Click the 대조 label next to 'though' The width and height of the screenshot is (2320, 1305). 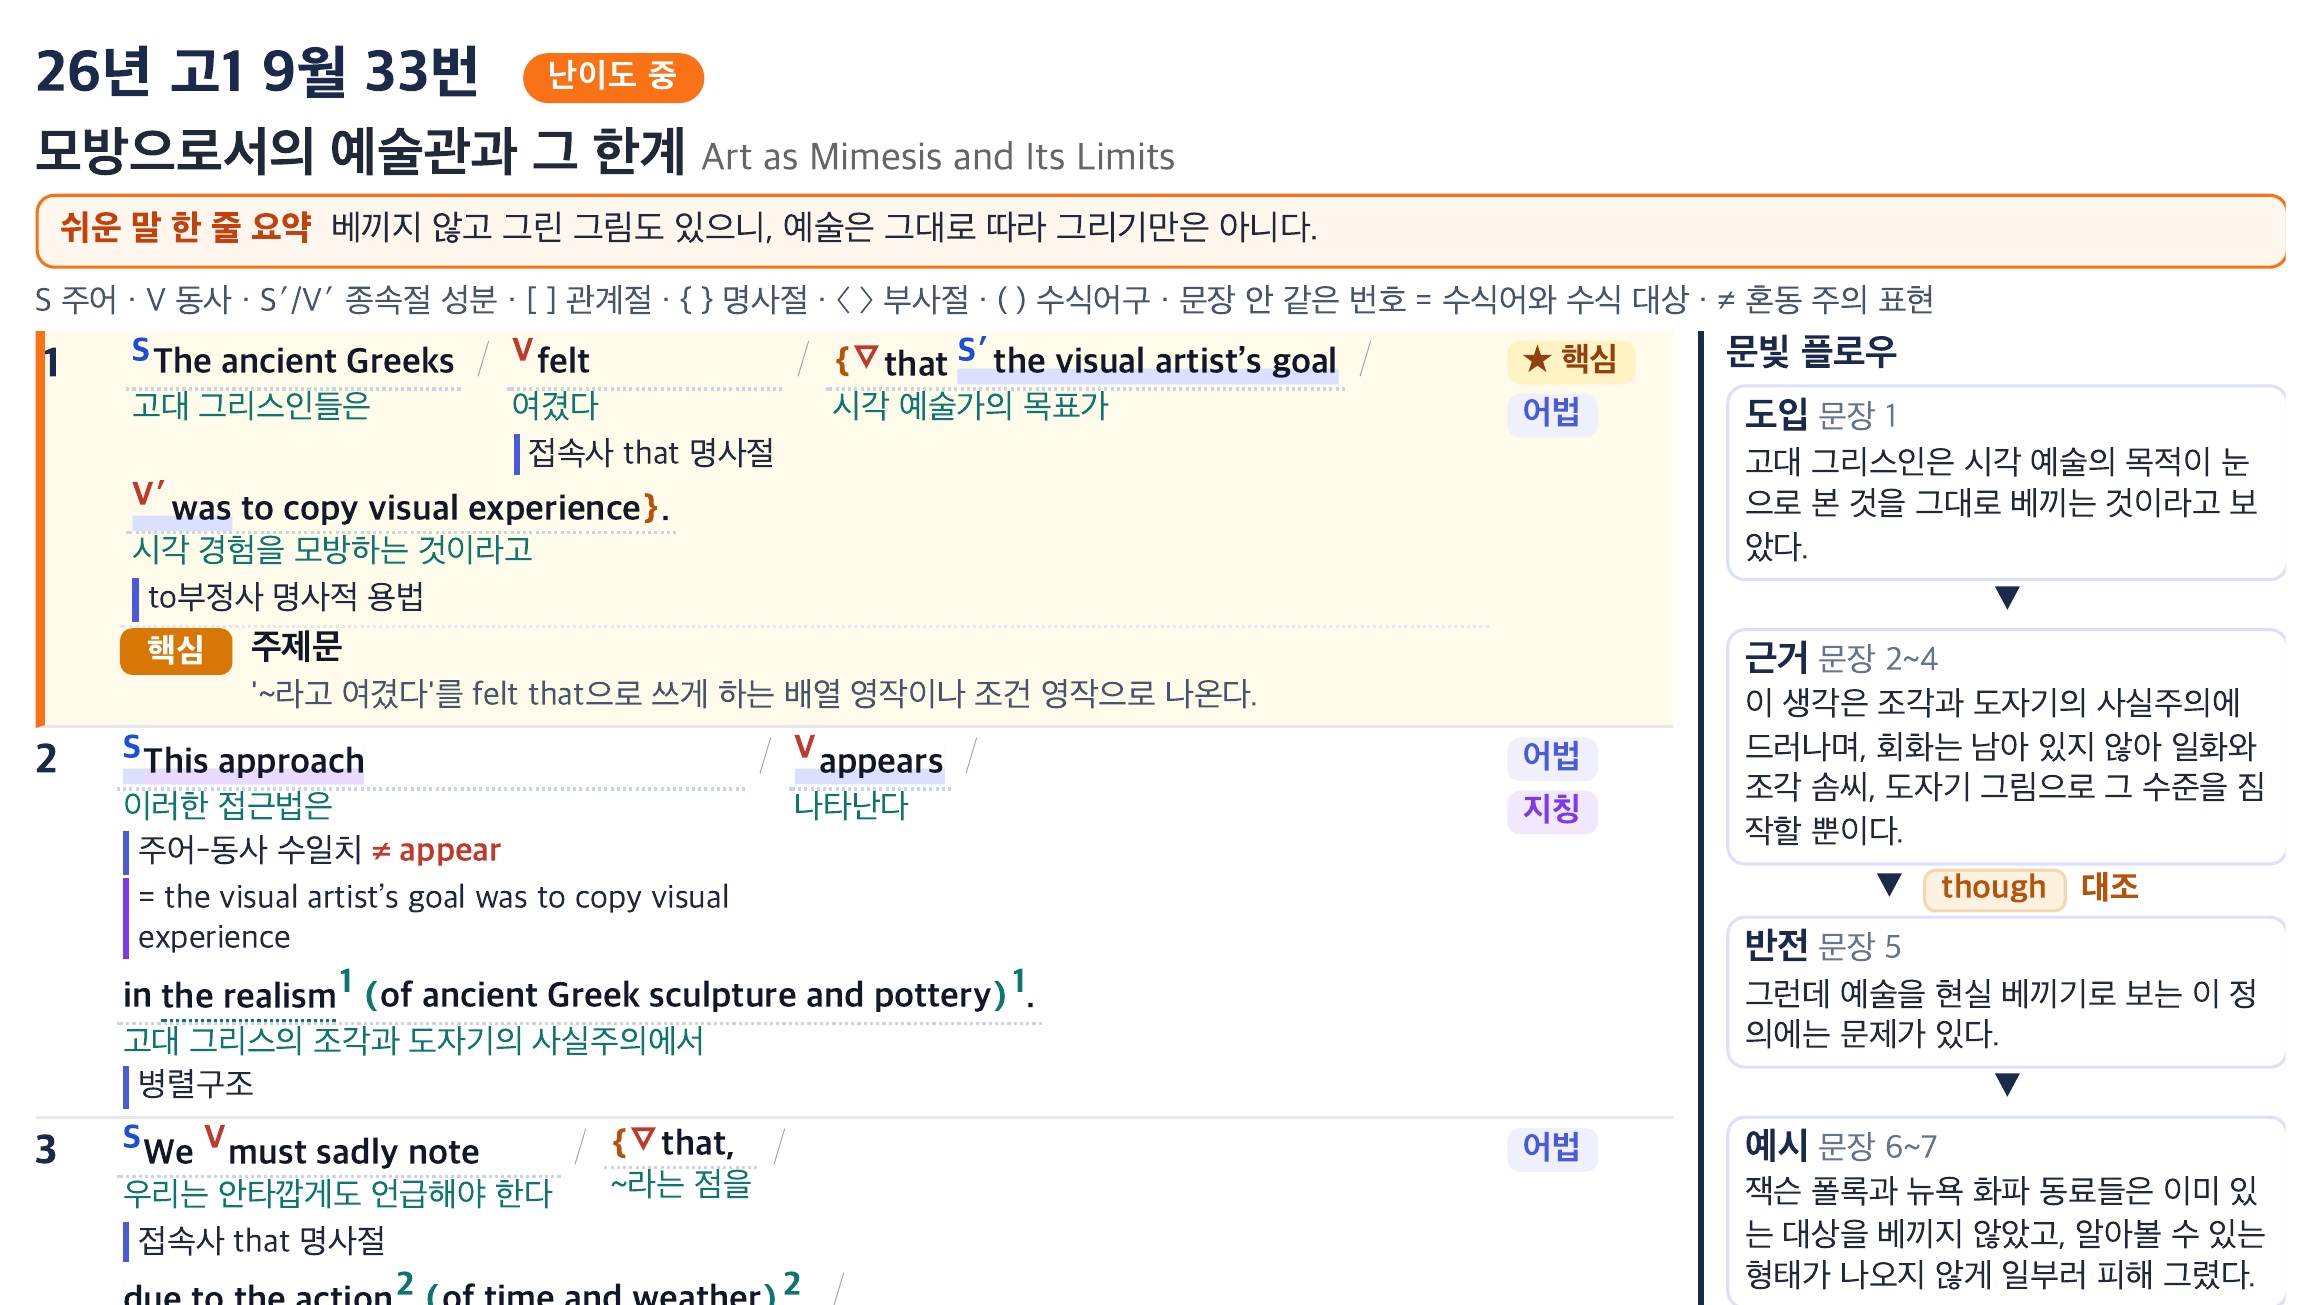click(2109, 887)
